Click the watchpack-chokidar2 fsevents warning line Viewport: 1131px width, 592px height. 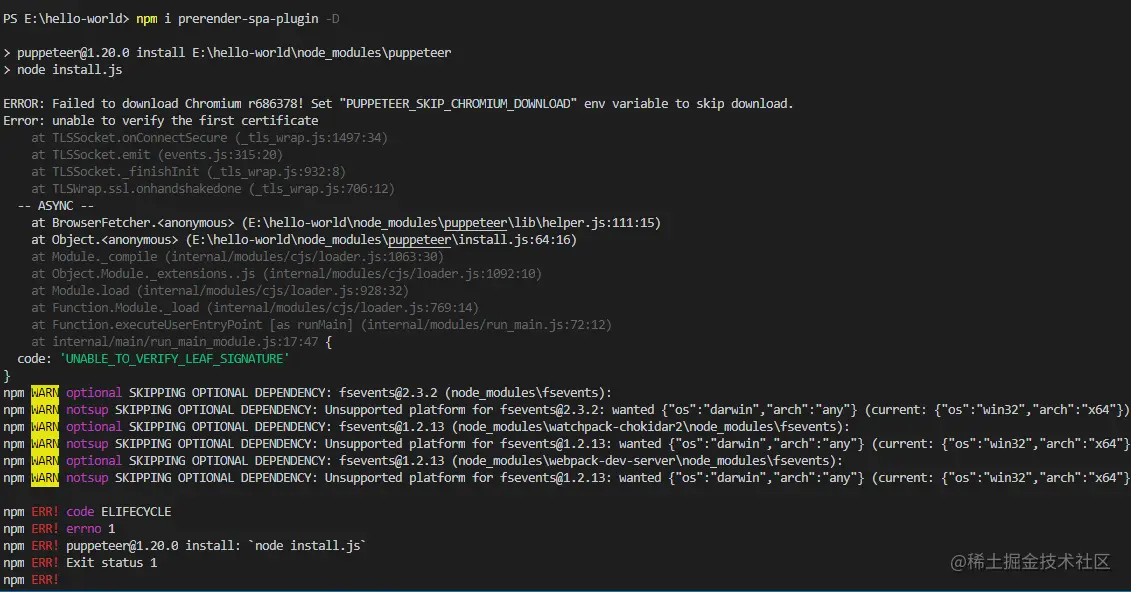coord(426,427)
